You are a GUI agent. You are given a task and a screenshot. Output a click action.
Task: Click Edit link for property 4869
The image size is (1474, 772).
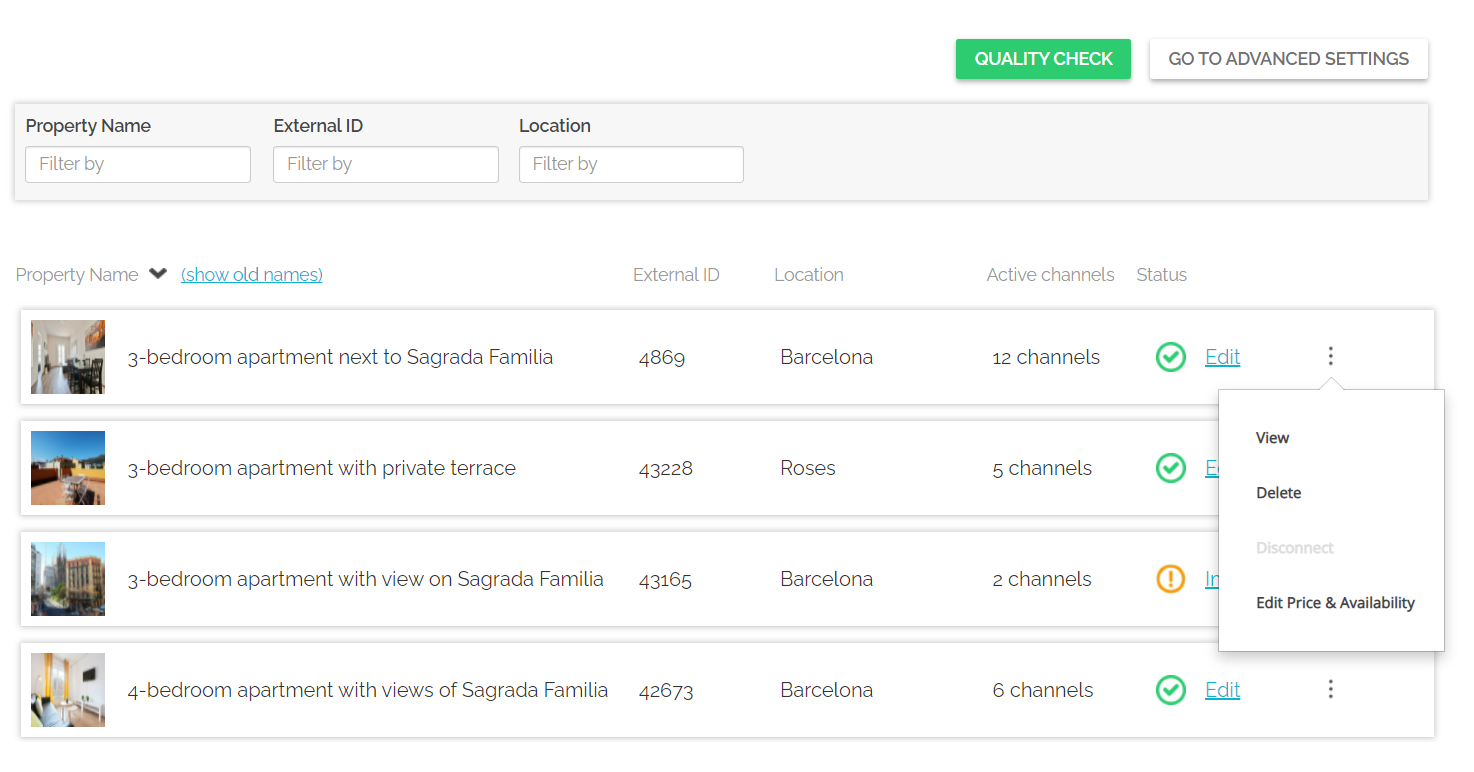pyautogui.click(x=1222, y=357)
